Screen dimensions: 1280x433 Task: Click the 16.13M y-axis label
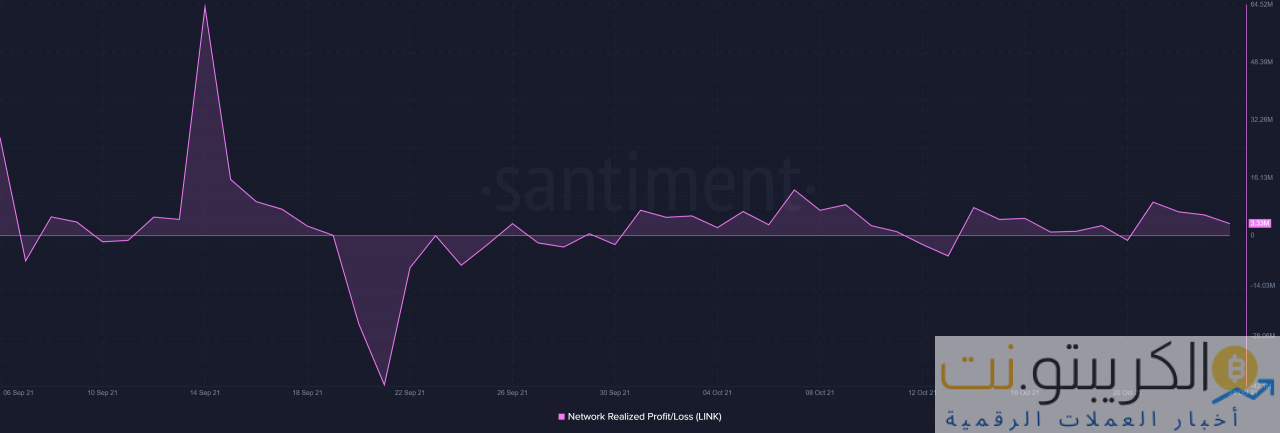tap(1261, 177)
